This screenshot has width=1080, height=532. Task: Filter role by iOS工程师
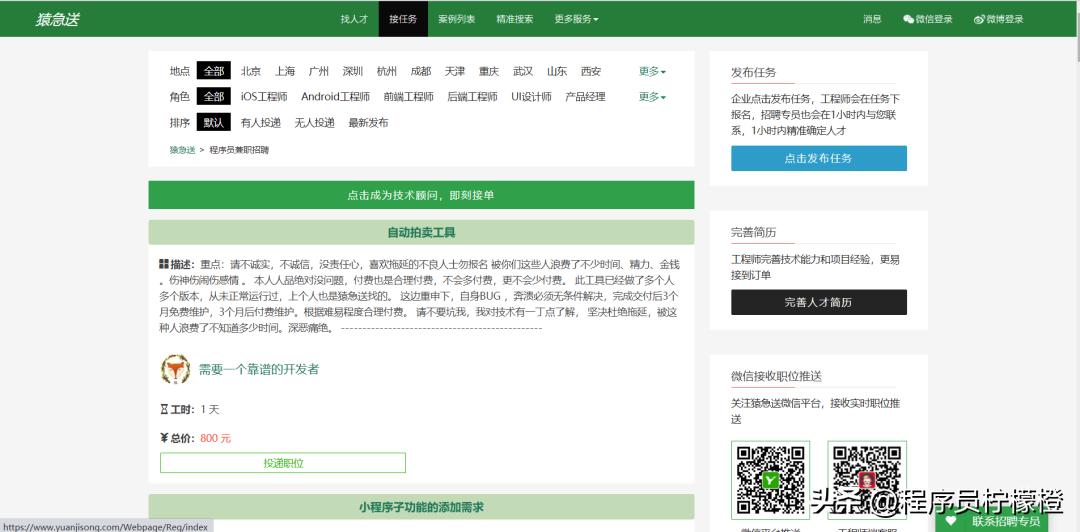pyautogui.click(x=264, y=96)
